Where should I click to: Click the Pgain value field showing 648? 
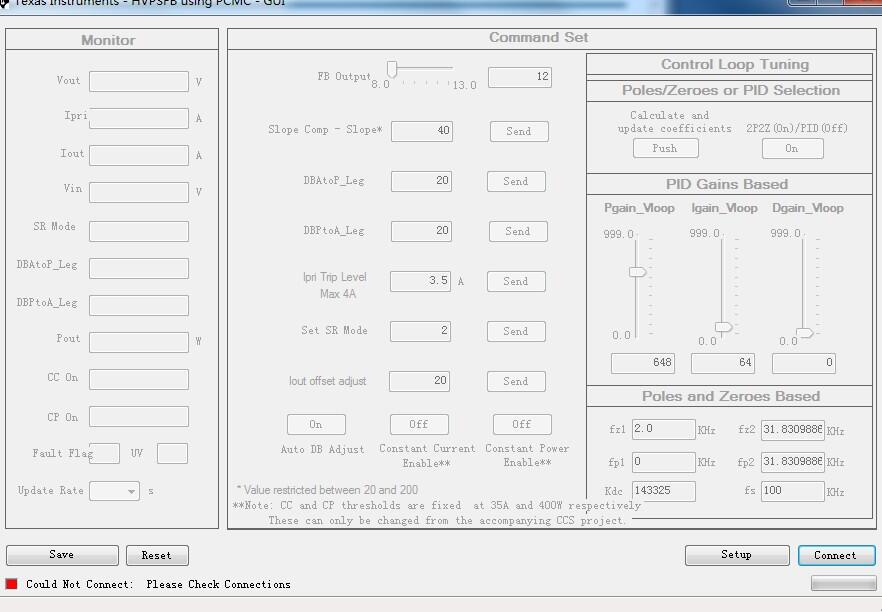pyautogui.click(x=643, y=363)
